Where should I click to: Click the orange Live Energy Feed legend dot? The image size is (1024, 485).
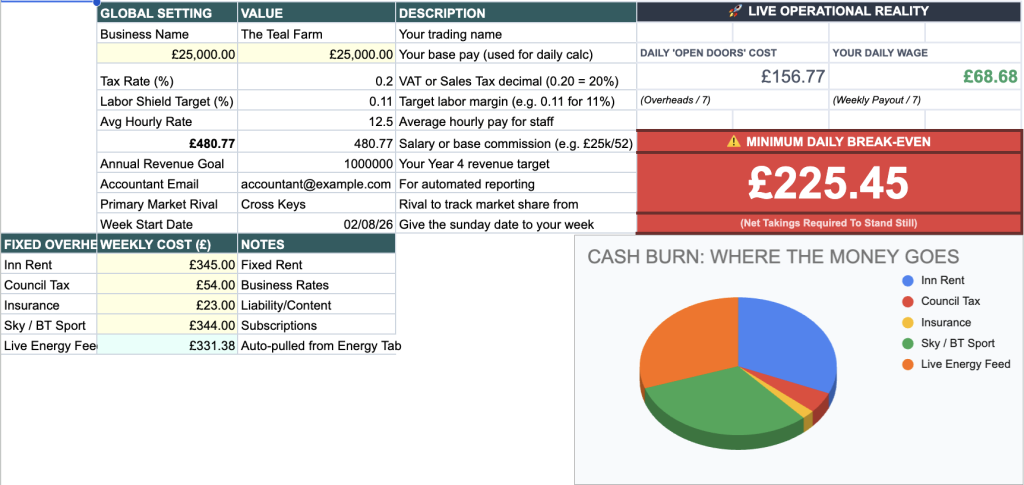coord(907,365)
